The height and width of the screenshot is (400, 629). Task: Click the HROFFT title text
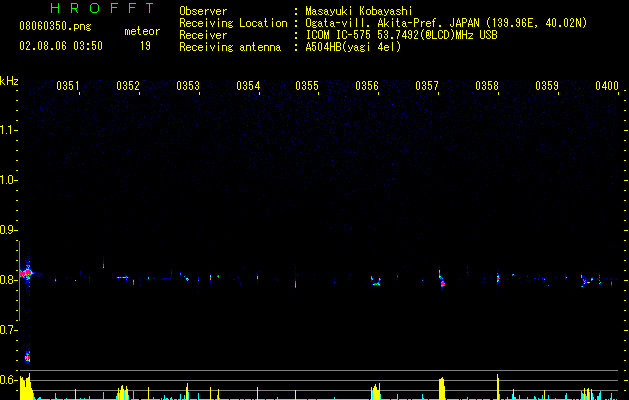pyautogui.click(x=102, y=8)
